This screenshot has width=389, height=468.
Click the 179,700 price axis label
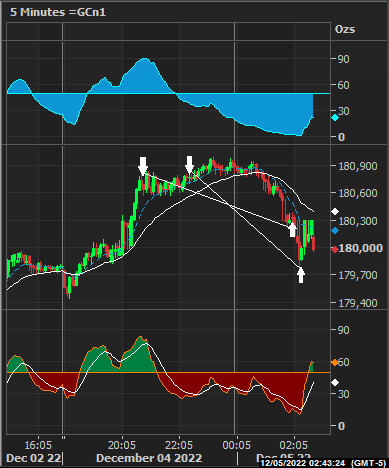click(358, 275)
